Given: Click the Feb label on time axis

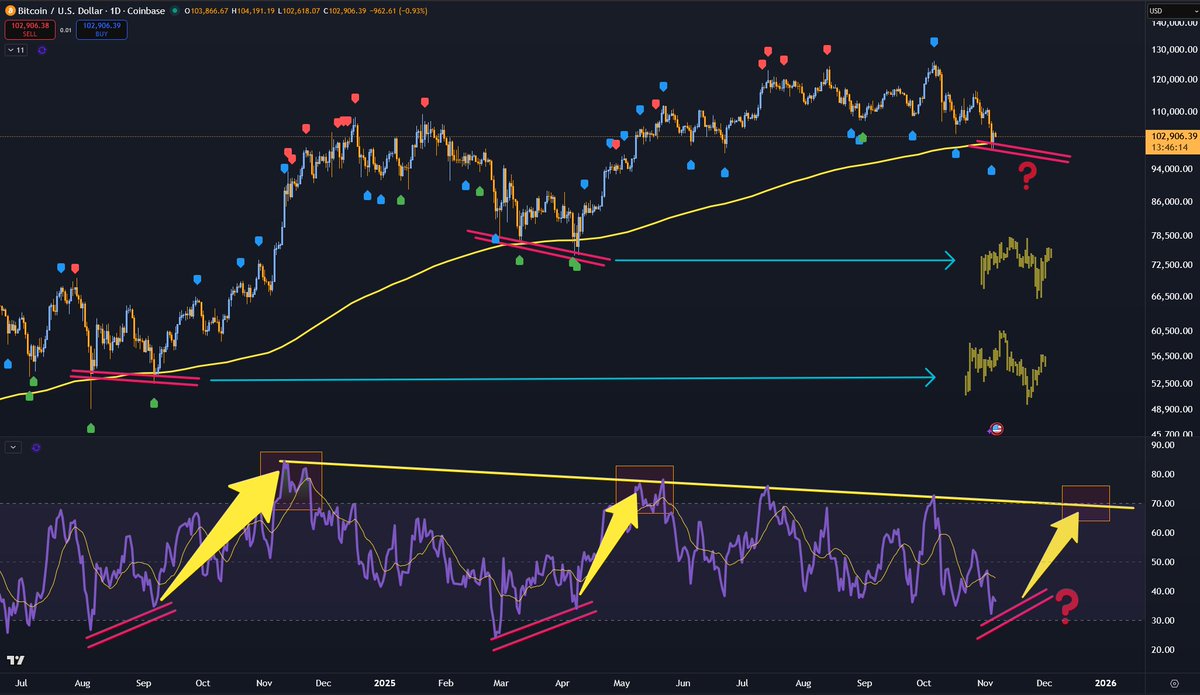Looking at the screenshot, I should coord(446,683).
